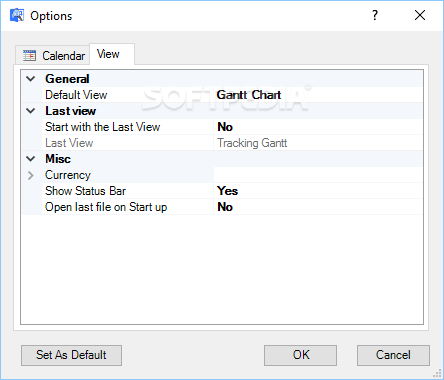Click the Cancel button
Viewport: 444px width, 380px height.
393,355
